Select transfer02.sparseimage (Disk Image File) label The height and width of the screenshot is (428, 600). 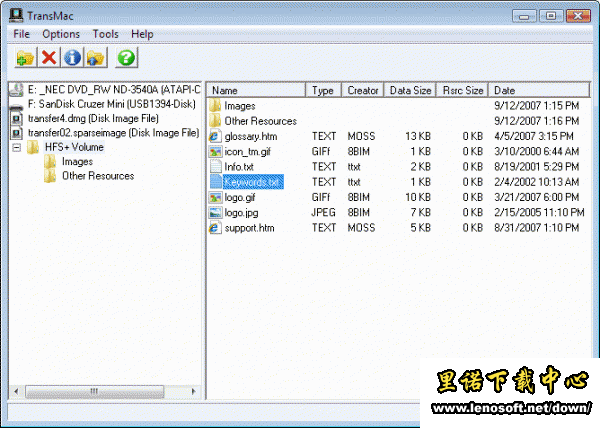[113, 133]
